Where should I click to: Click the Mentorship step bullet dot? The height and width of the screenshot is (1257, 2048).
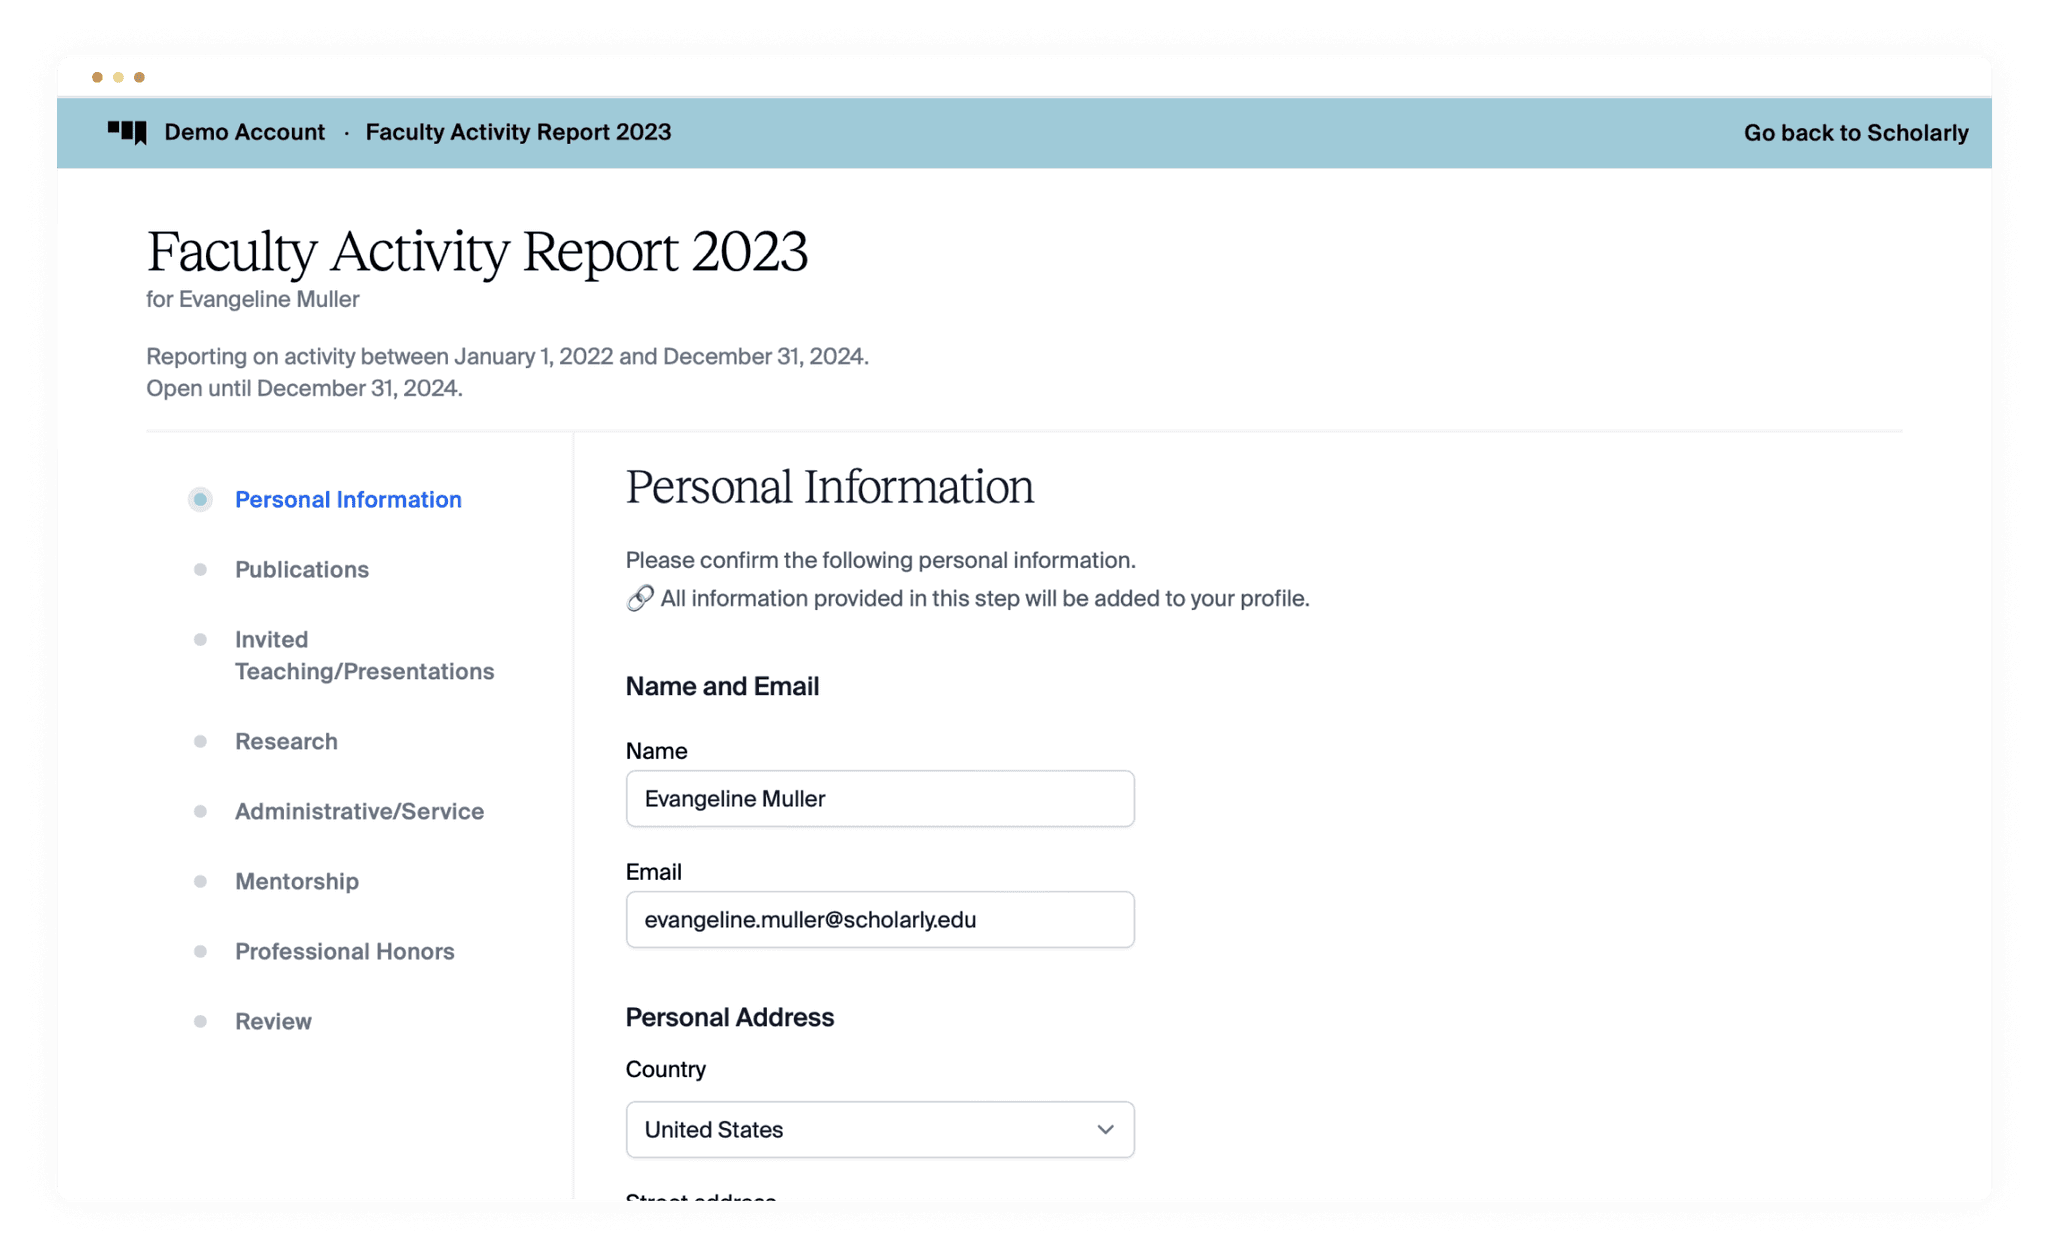[x=200, y=881]
